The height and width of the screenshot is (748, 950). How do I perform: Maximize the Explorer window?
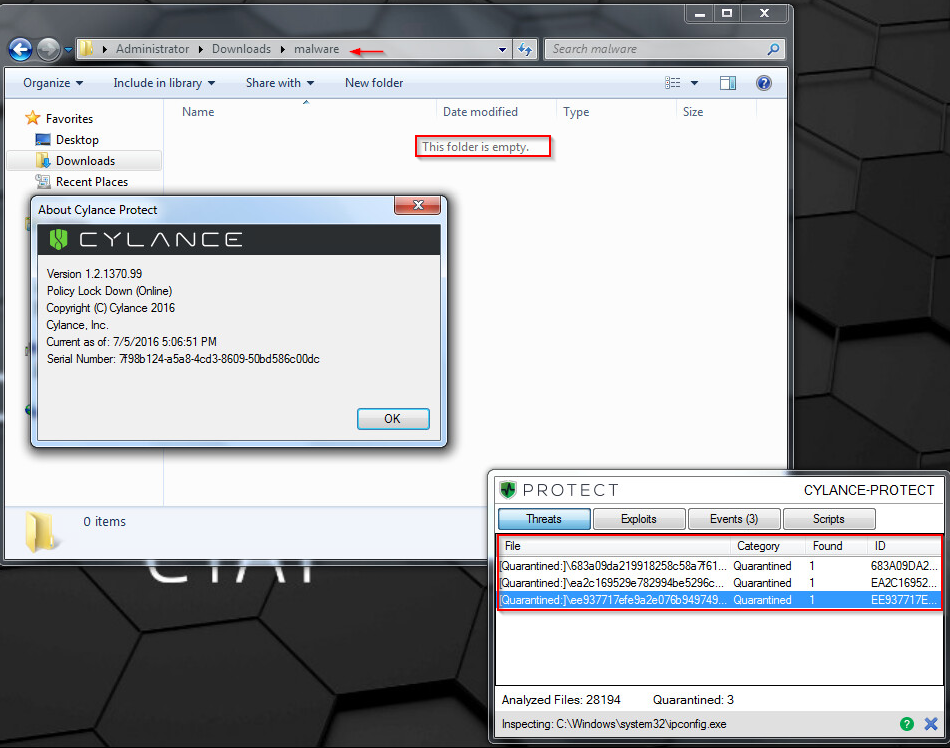click(727, 13)
